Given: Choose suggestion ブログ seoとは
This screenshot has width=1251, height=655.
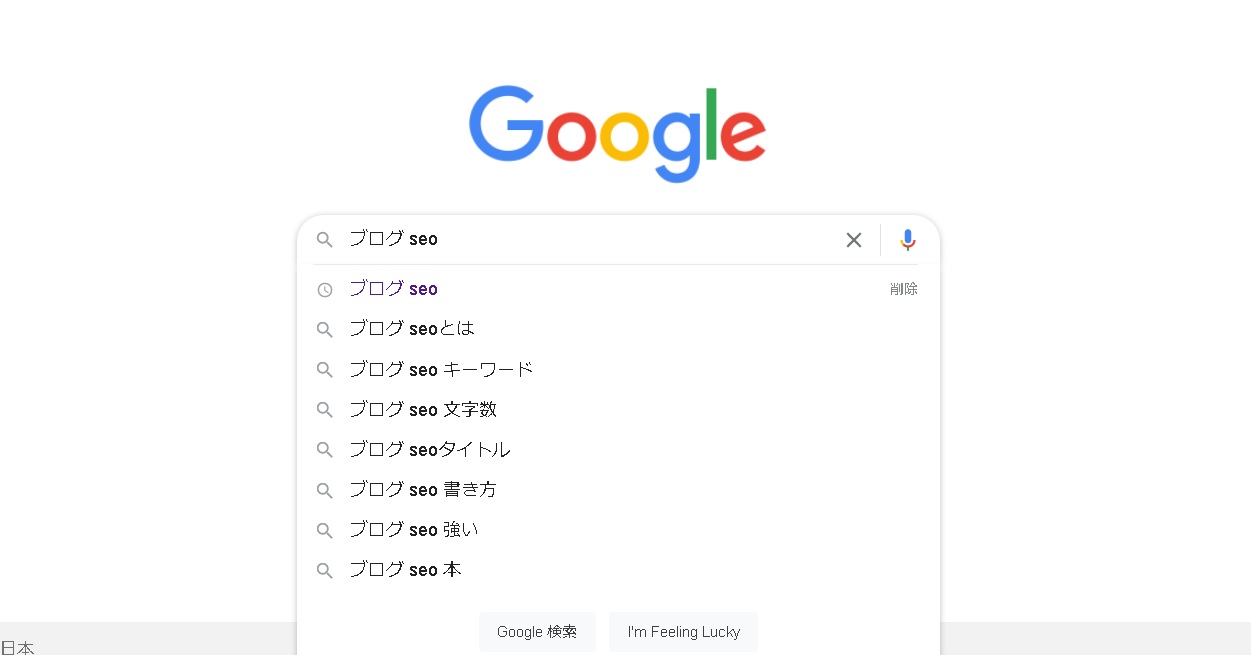Looking at the screenshot, I should (x=411, y=329).
